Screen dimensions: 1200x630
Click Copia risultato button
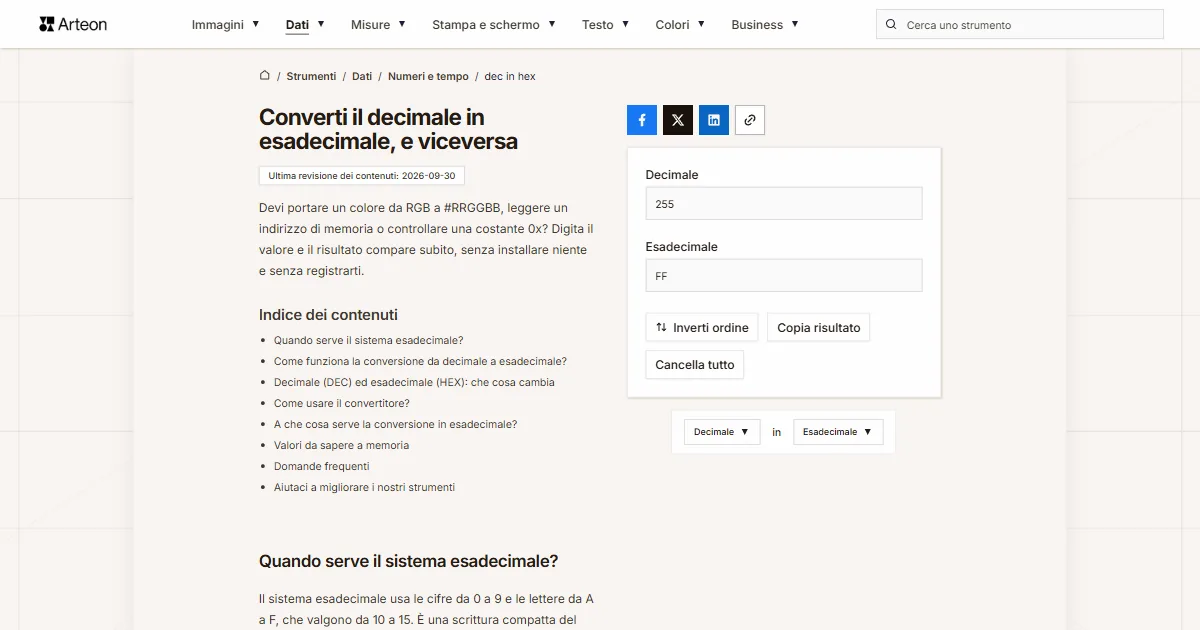(x=819, y=328)
